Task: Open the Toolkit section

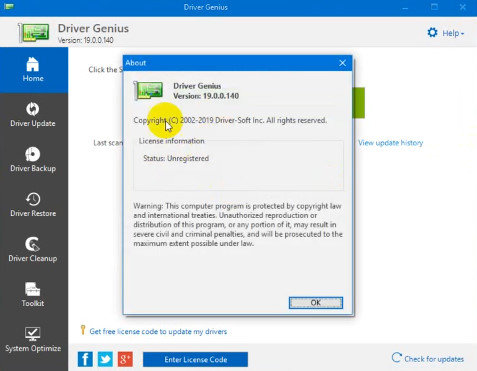Action: (33, 295)
